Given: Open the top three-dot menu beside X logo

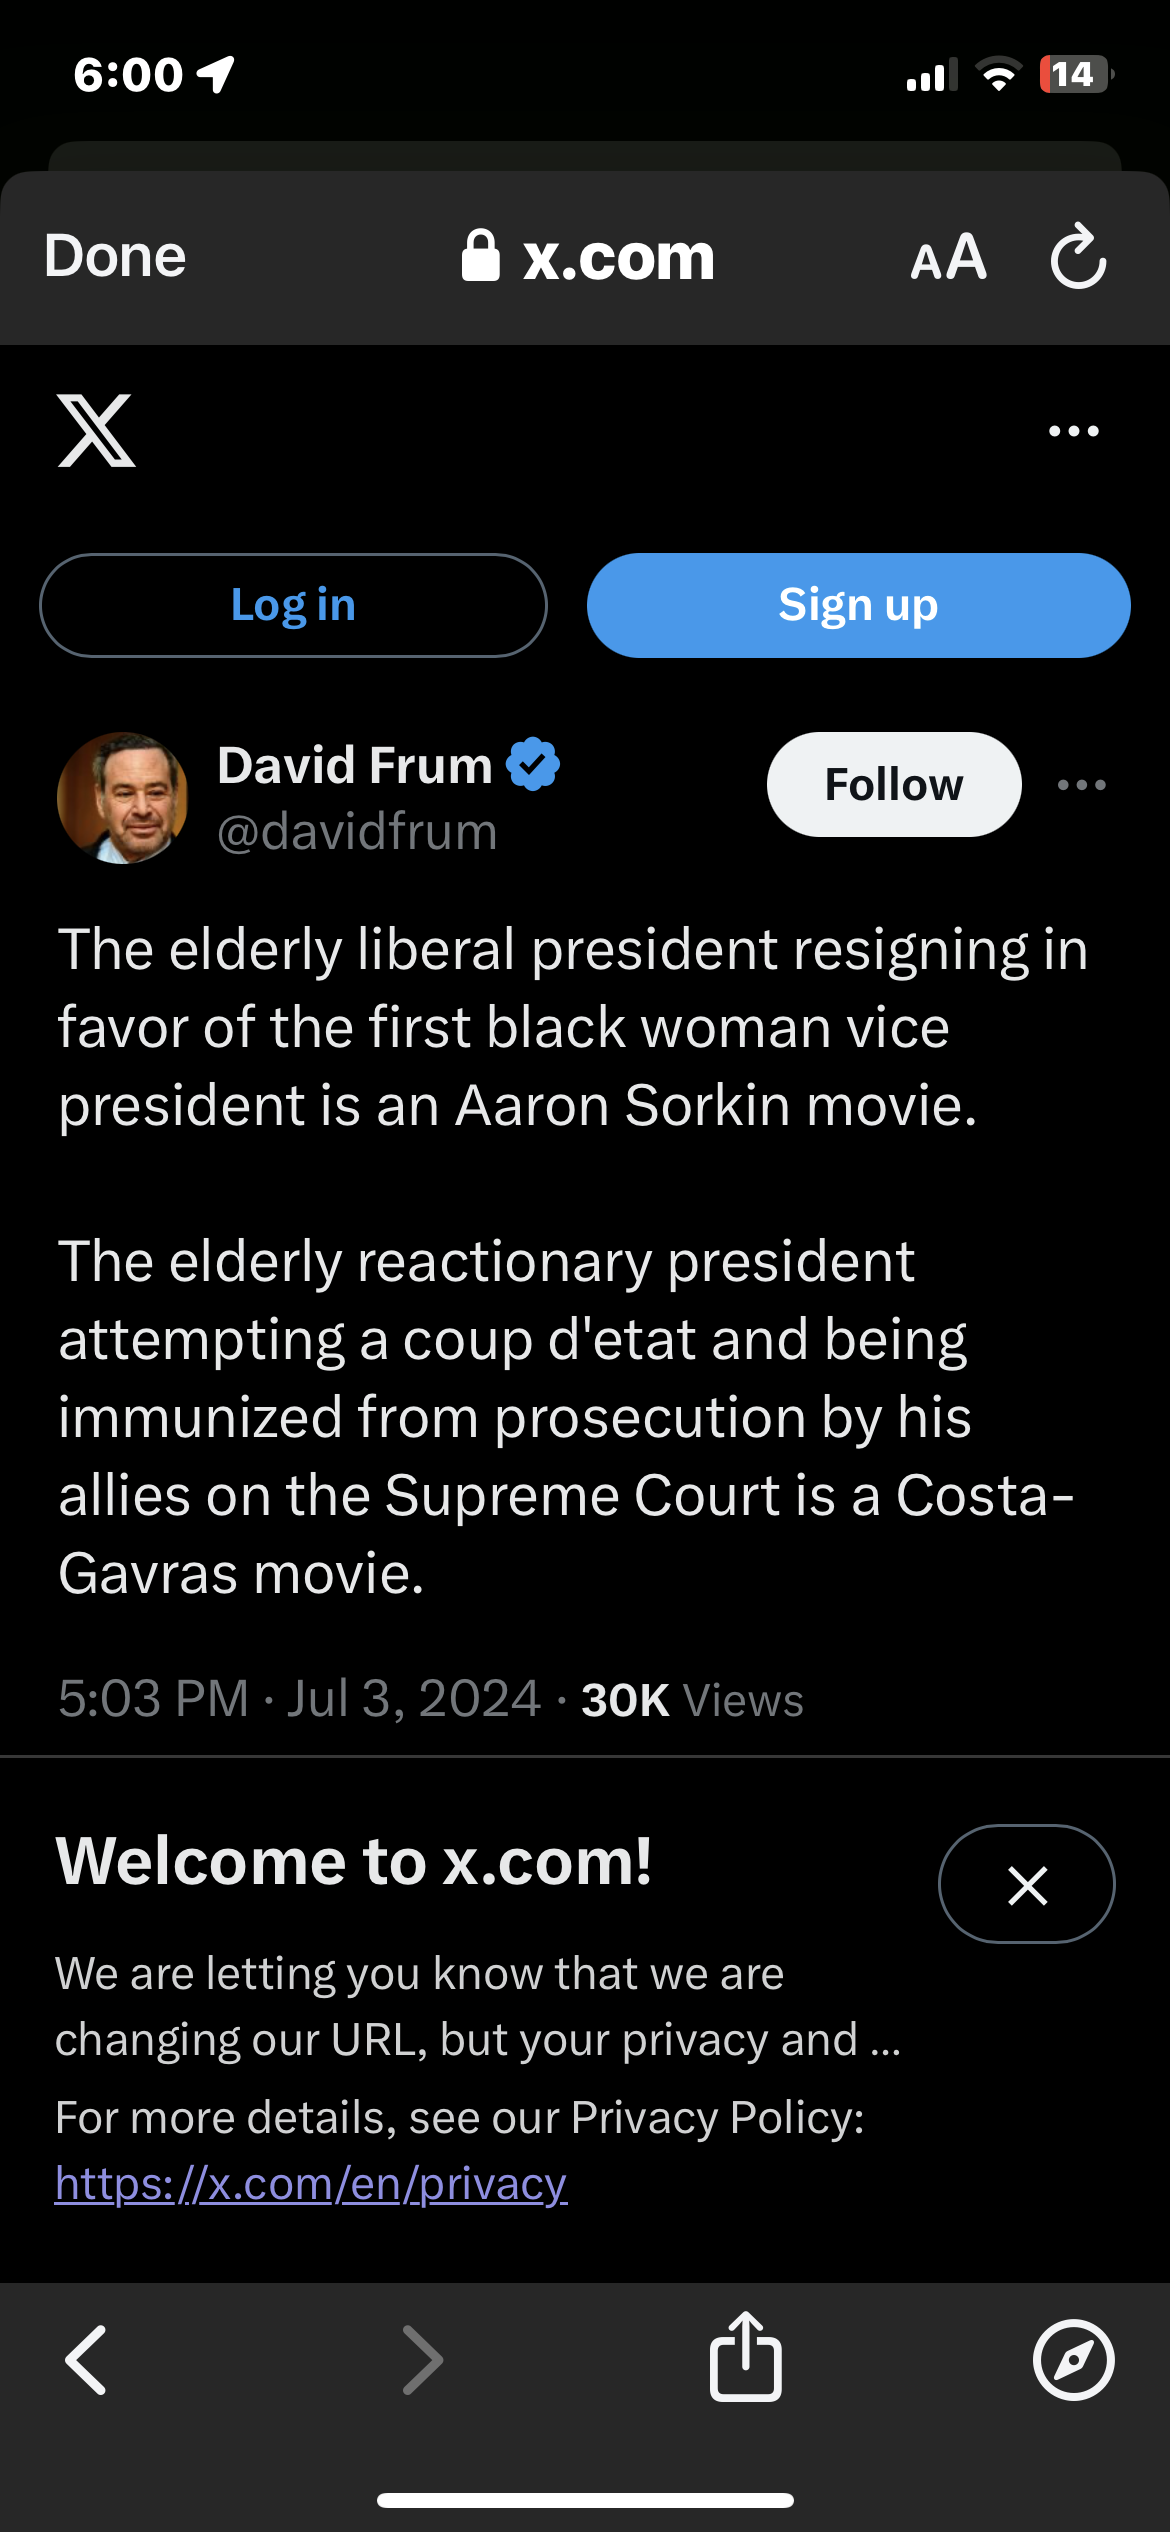Looking at the screenshot, I should (x=1073, y=431).
